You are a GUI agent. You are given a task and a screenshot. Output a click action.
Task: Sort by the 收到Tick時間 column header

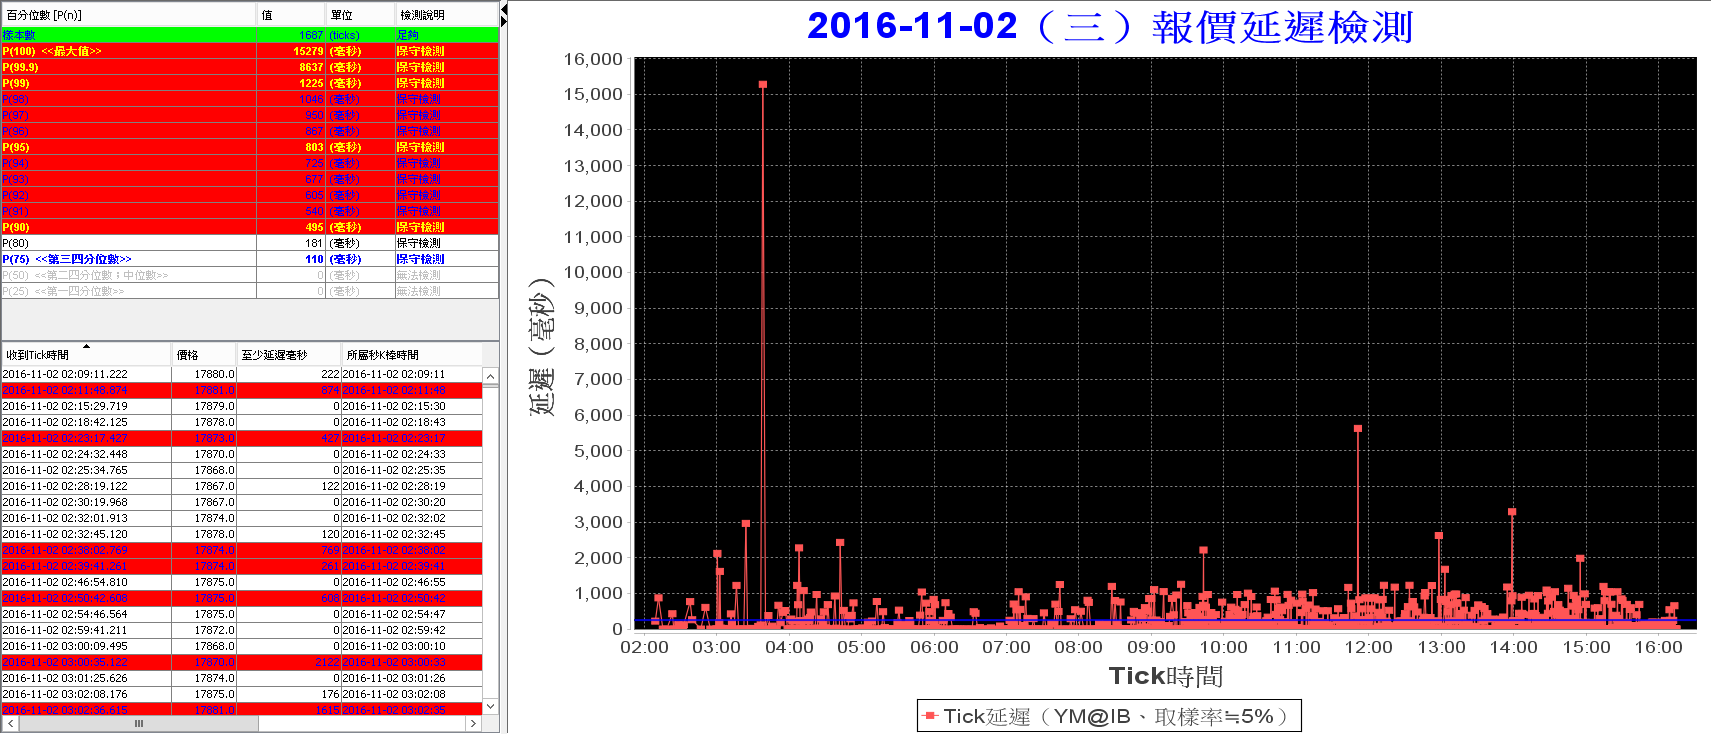tap(86, 354)
